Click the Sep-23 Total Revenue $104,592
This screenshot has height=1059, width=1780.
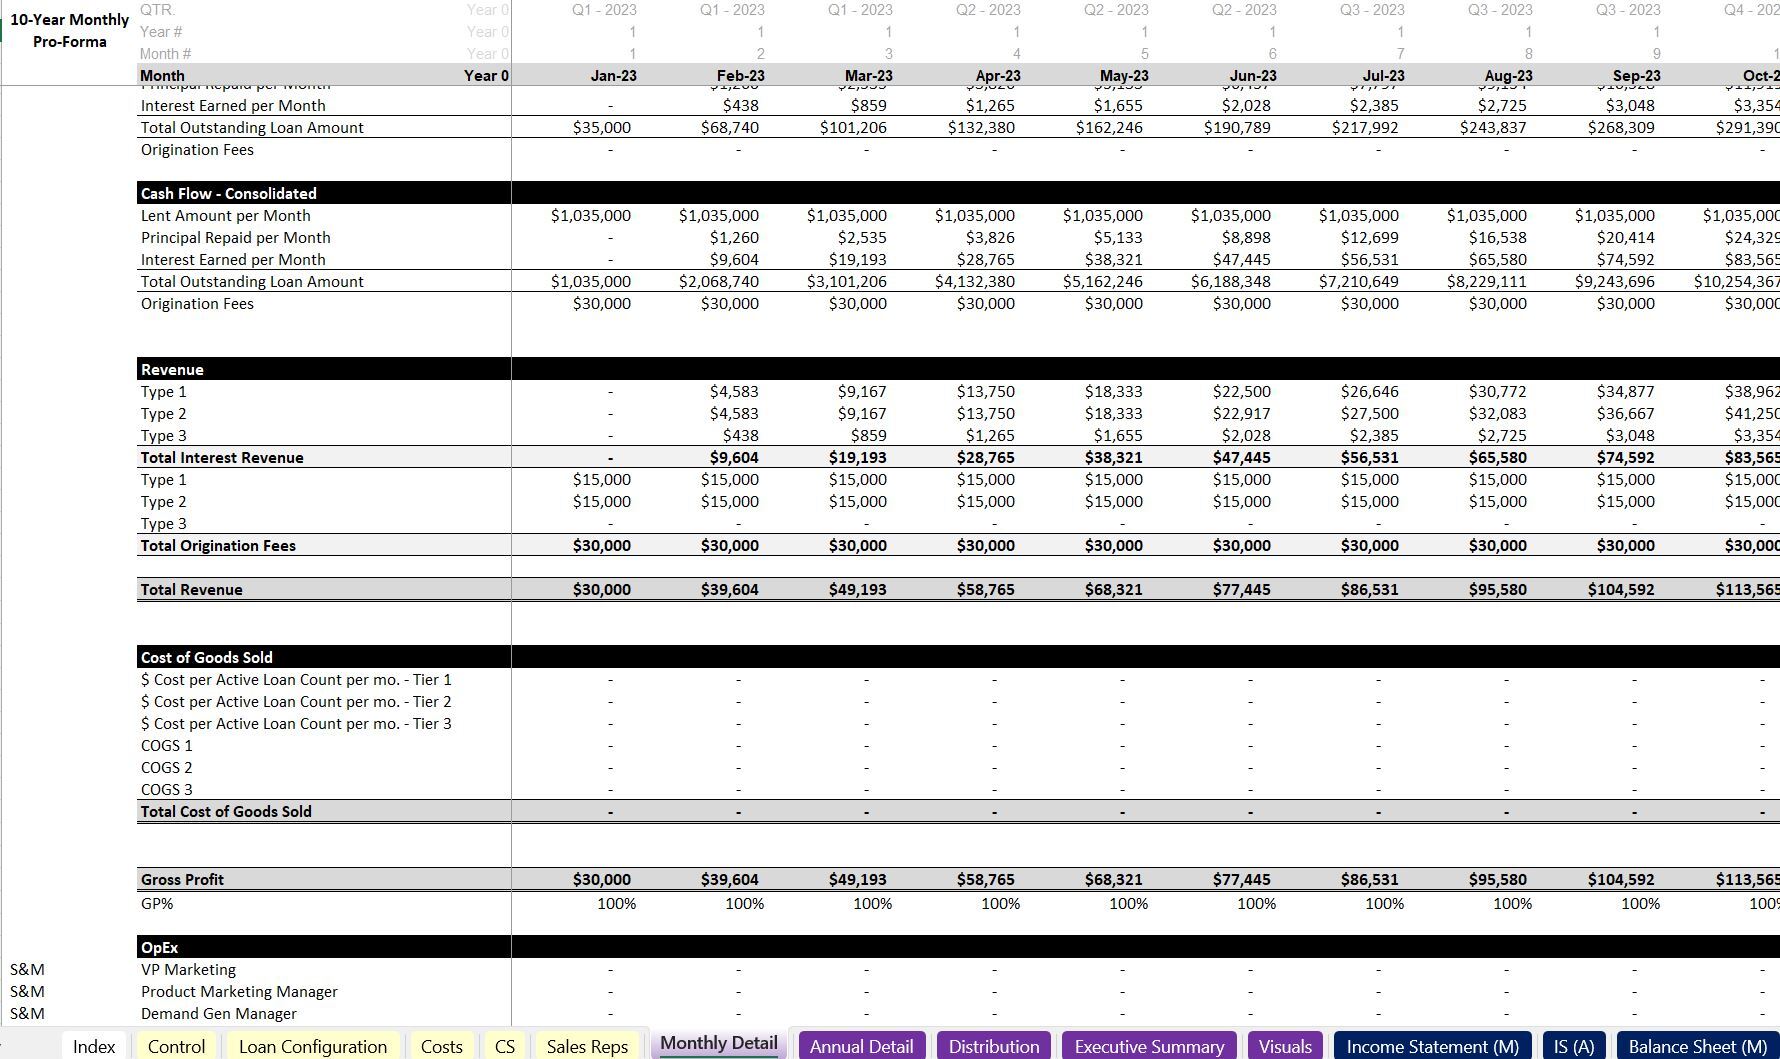[x=1621, y=589]
